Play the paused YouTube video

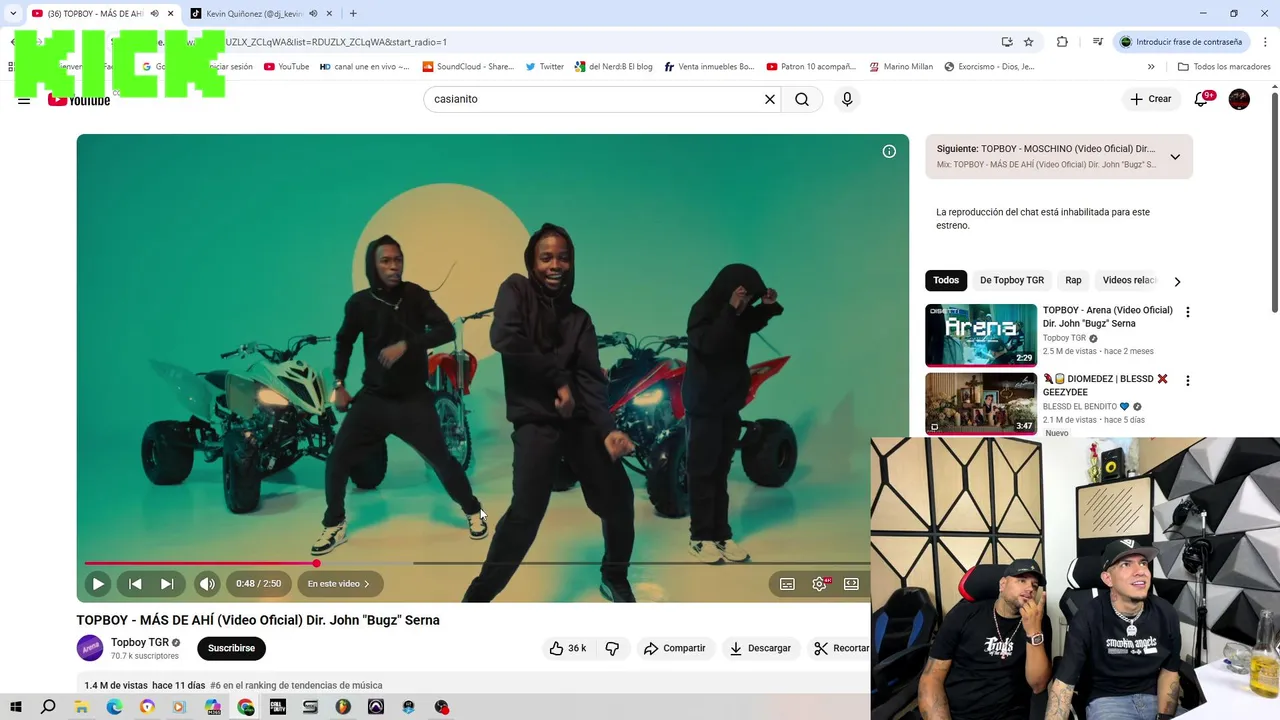98,584
